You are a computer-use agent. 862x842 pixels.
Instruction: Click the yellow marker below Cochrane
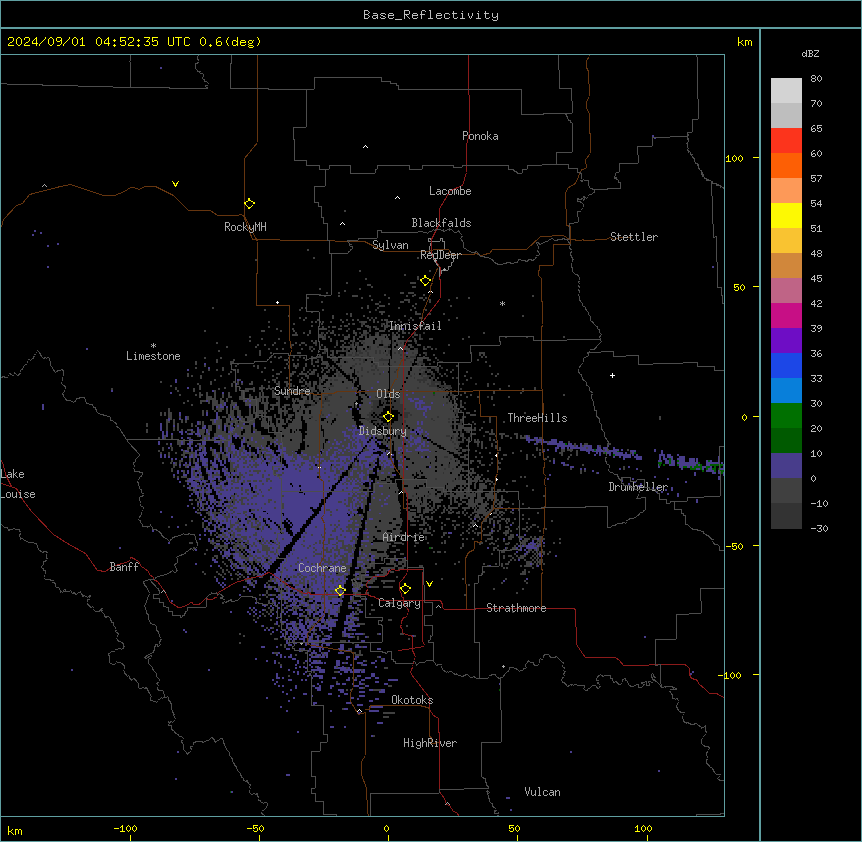340,590
